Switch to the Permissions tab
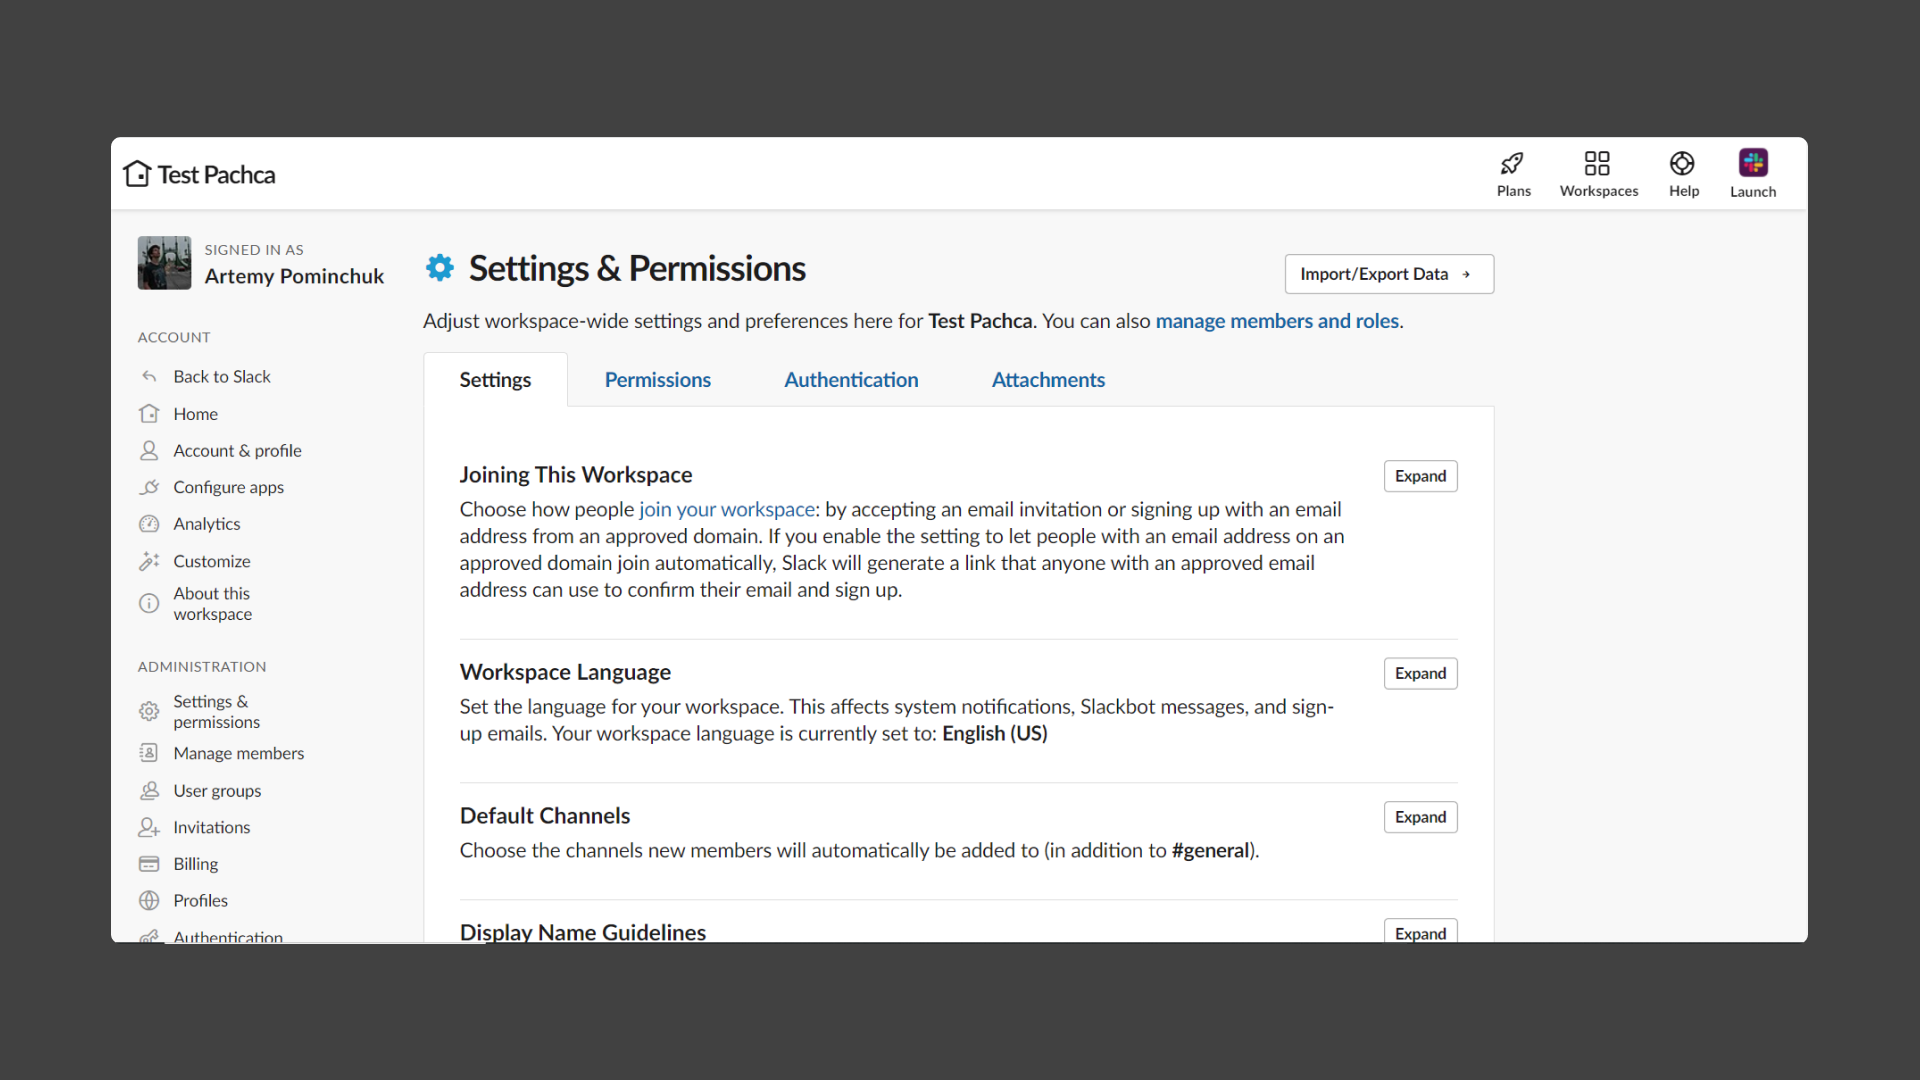The height and width of the screenshot is (1080, 1920). [x=657, y=380]
